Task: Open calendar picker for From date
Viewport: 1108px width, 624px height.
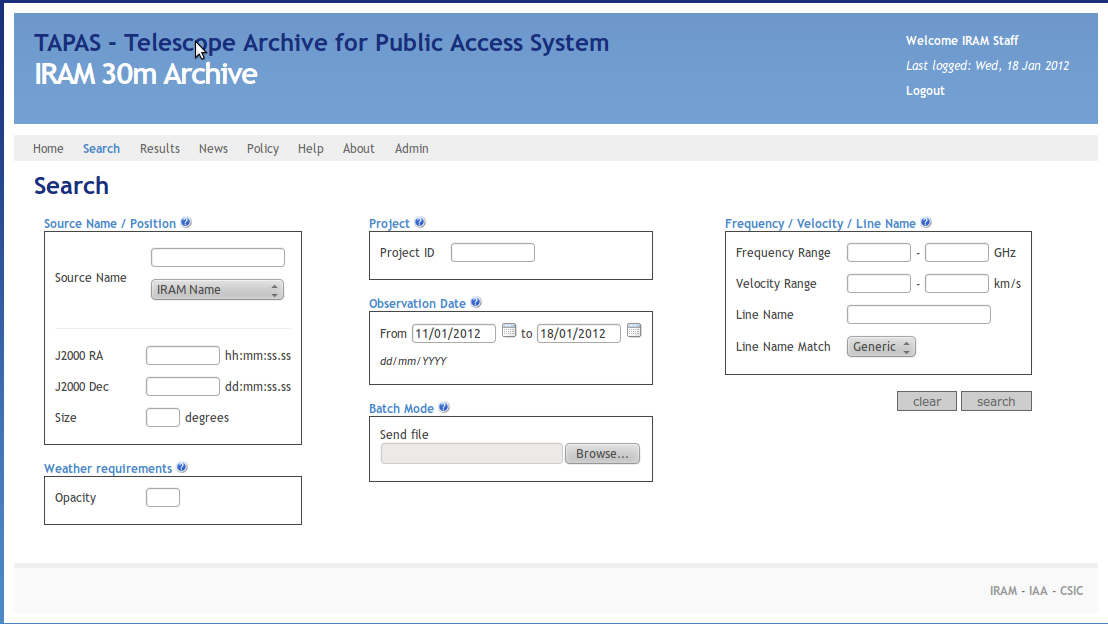Action: (x=508, y=331)
